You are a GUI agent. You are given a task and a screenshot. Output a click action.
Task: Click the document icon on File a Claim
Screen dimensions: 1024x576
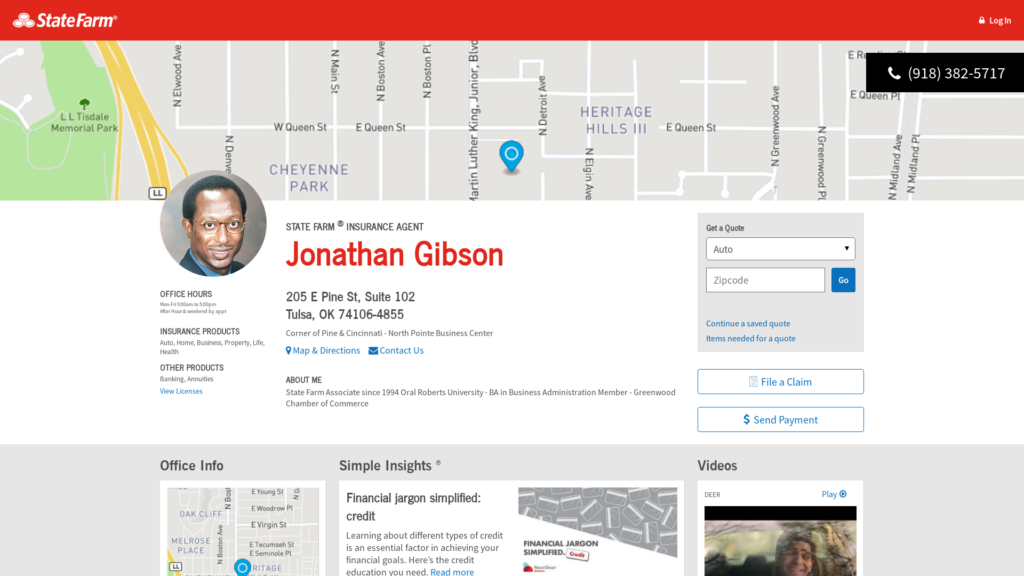(x=753, y=382)
